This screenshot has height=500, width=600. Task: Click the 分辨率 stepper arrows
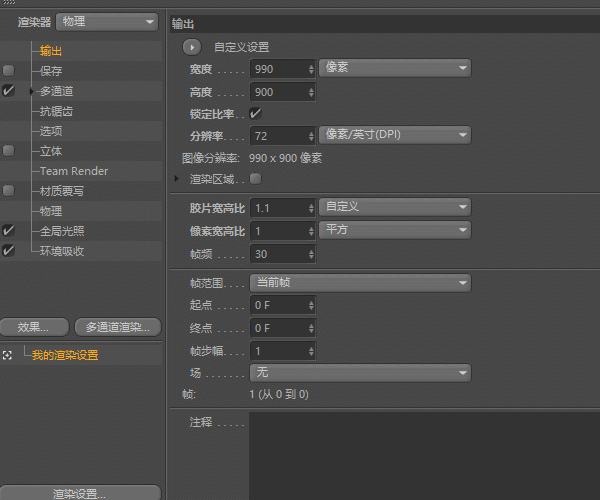[311, 136]
